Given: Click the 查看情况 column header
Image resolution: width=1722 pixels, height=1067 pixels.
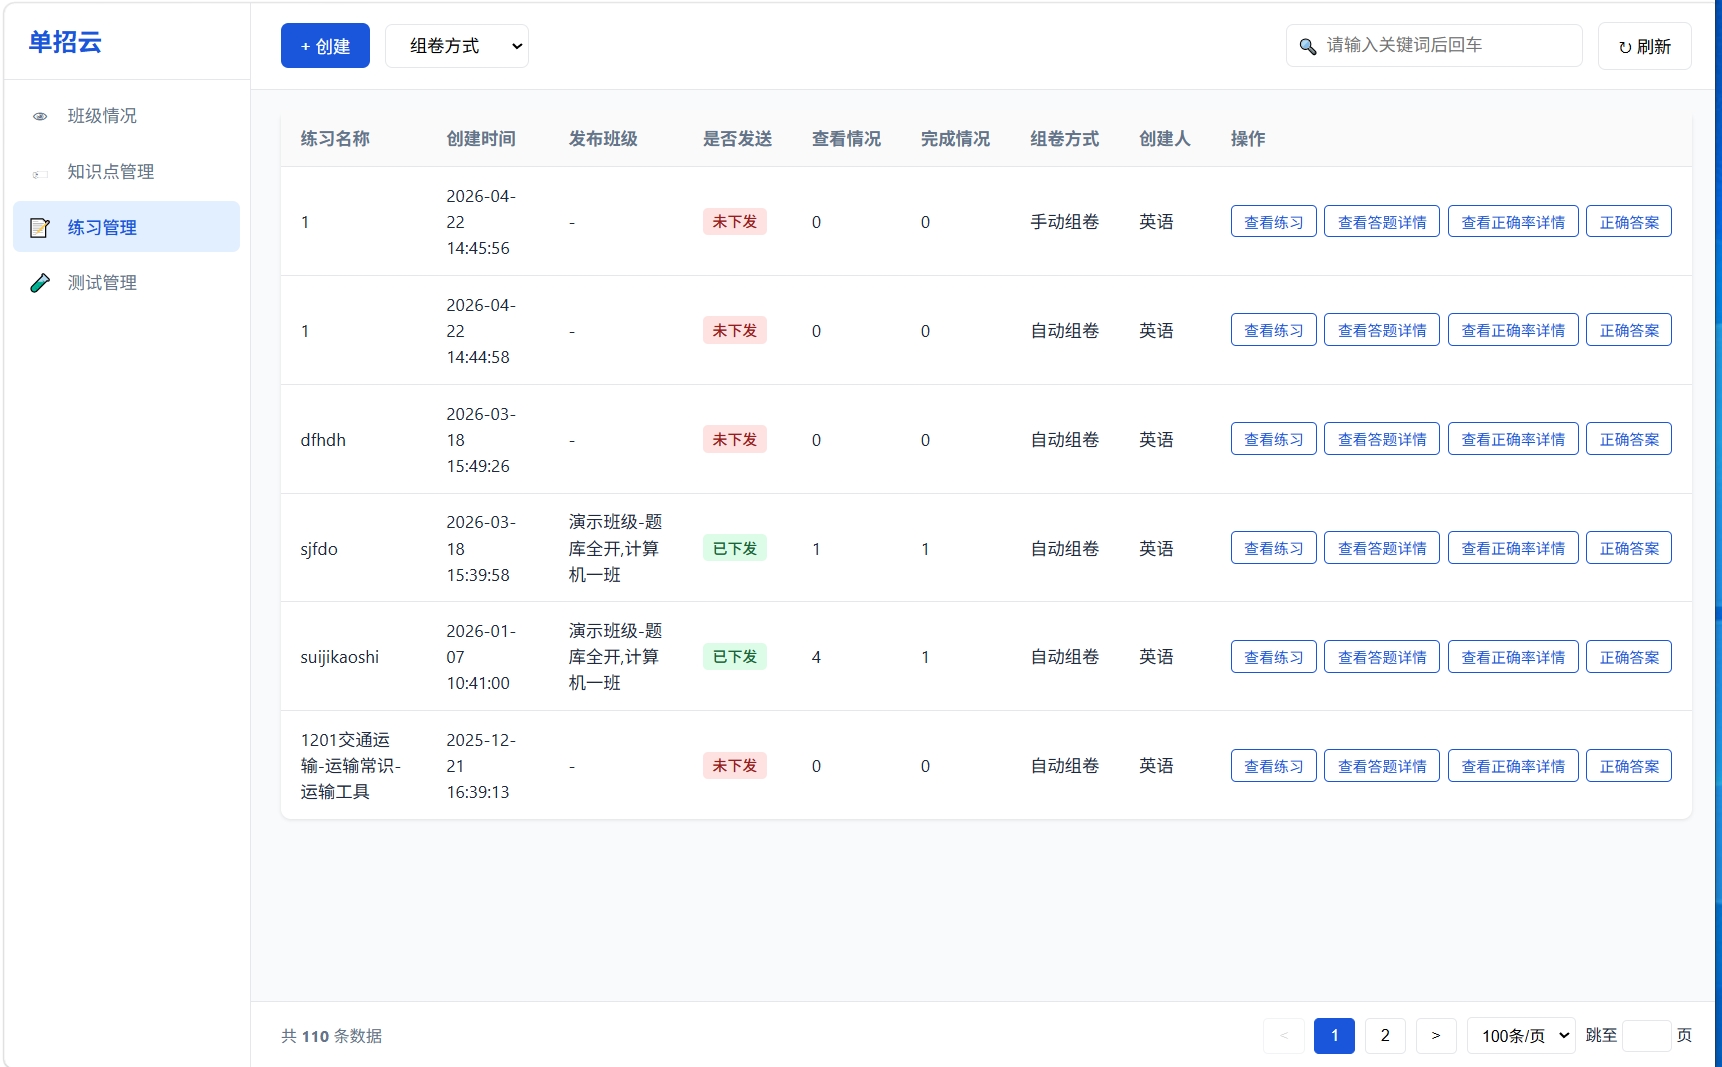Looking at the screenshot, I should (x=846, y=139).
